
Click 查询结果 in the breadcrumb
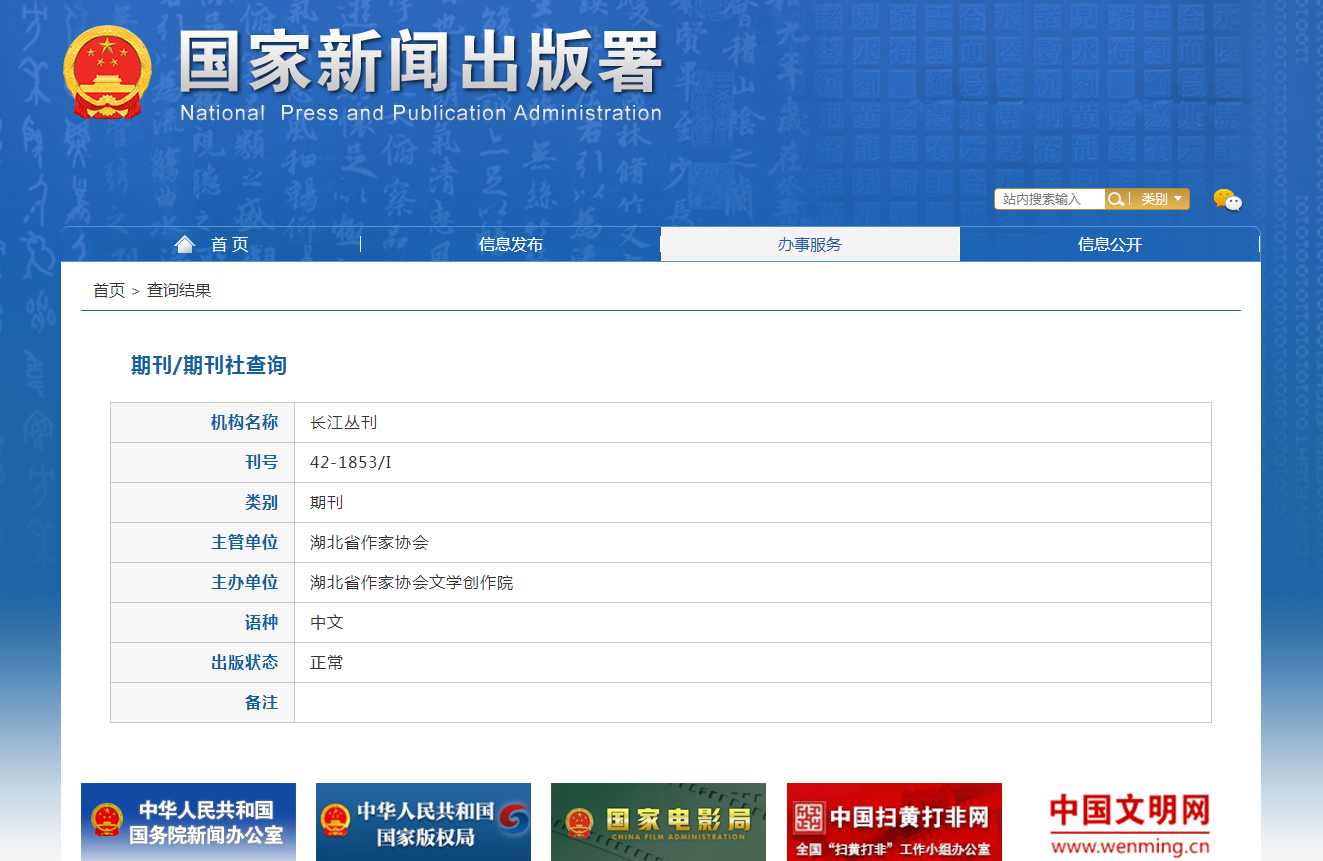point(179,291)
